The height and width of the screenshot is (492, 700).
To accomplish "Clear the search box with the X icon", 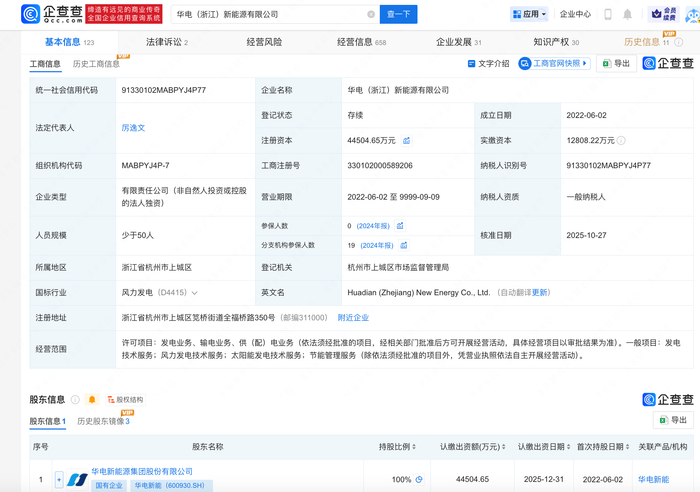I will pos(371,15).
